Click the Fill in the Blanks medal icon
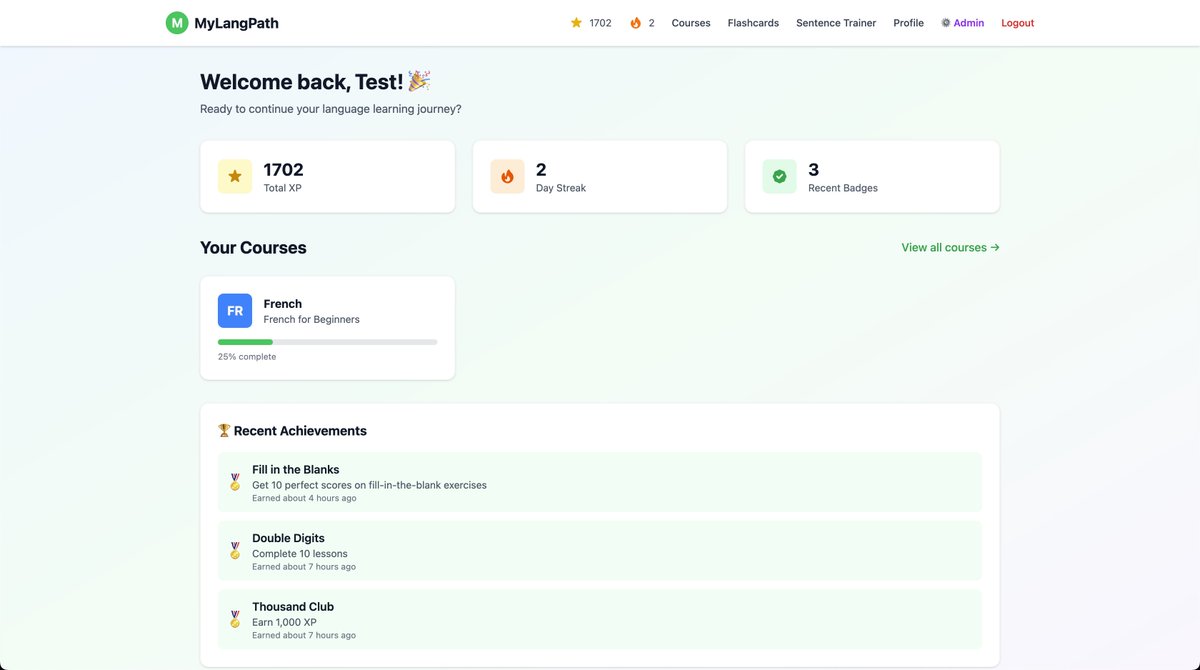The height and width of the screenshot is (670, 1200). point(235,482)
